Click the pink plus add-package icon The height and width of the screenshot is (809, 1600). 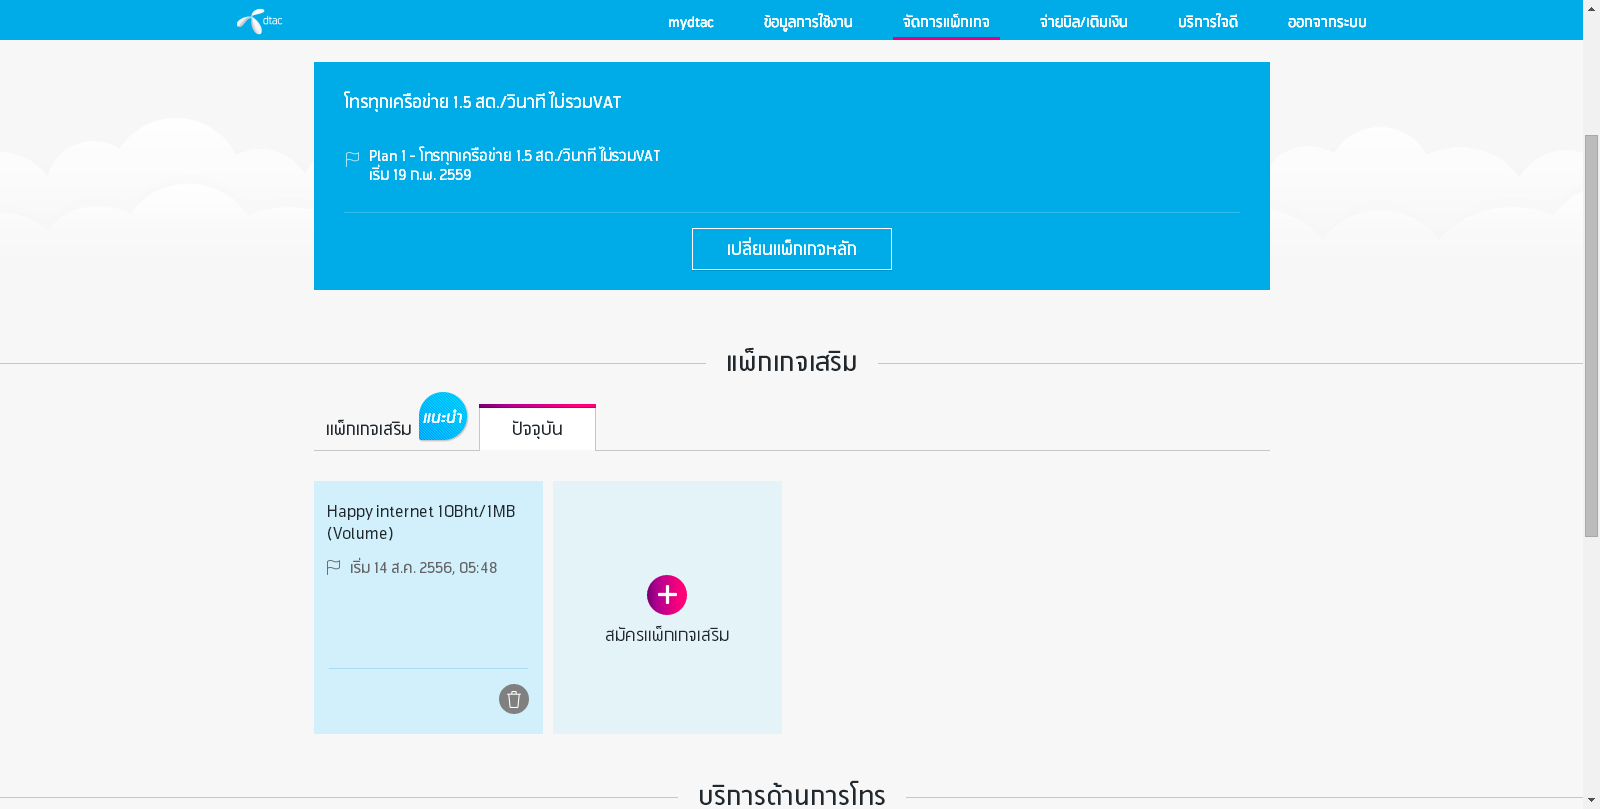tap(667, 595)
